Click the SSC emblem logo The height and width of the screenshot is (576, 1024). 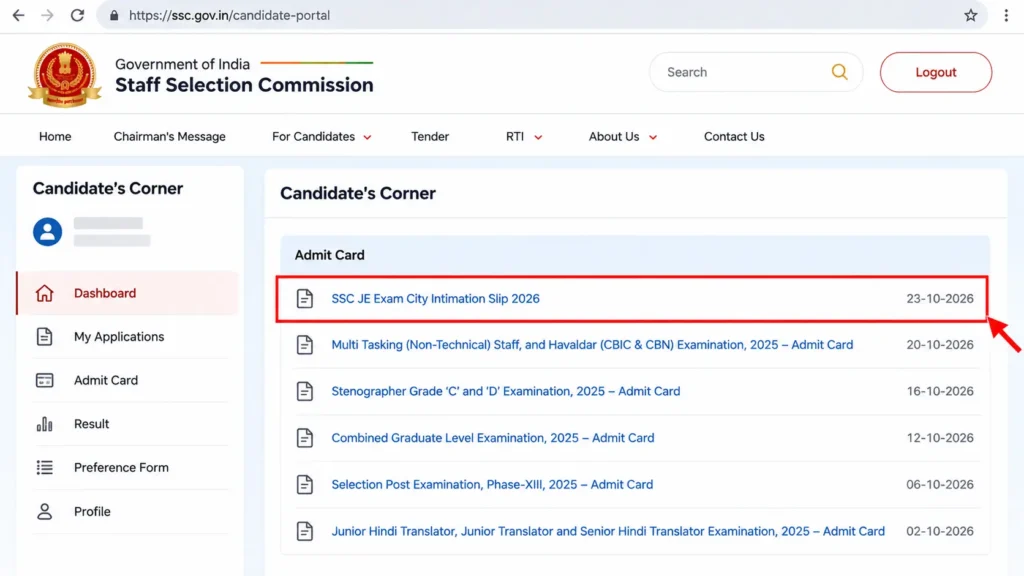click(64, 74)
